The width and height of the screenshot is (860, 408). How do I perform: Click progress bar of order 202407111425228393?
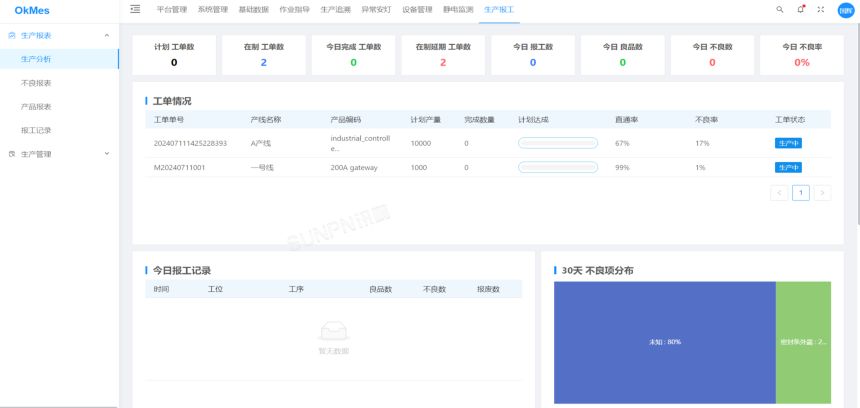[558, 143]
